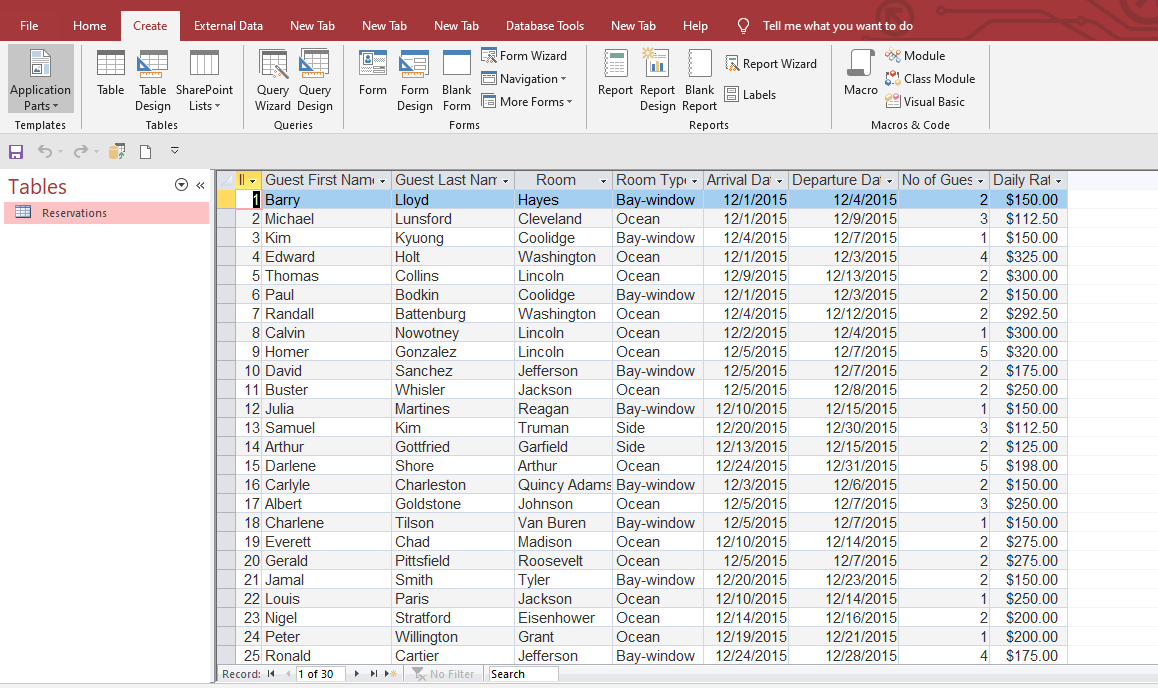Collapse the Tables navigation pane
The height and width of the screenshot is (688, 1158).
(x=199, y=184)
